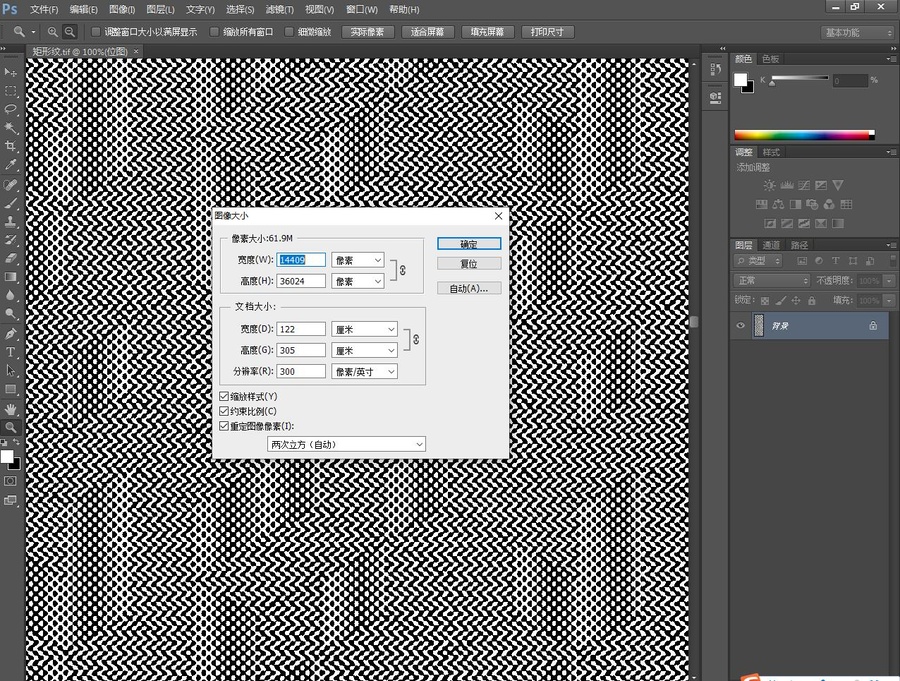
Task: Click the 自动(A)... button
Action: pyautogui.click(x=469, y=288)
